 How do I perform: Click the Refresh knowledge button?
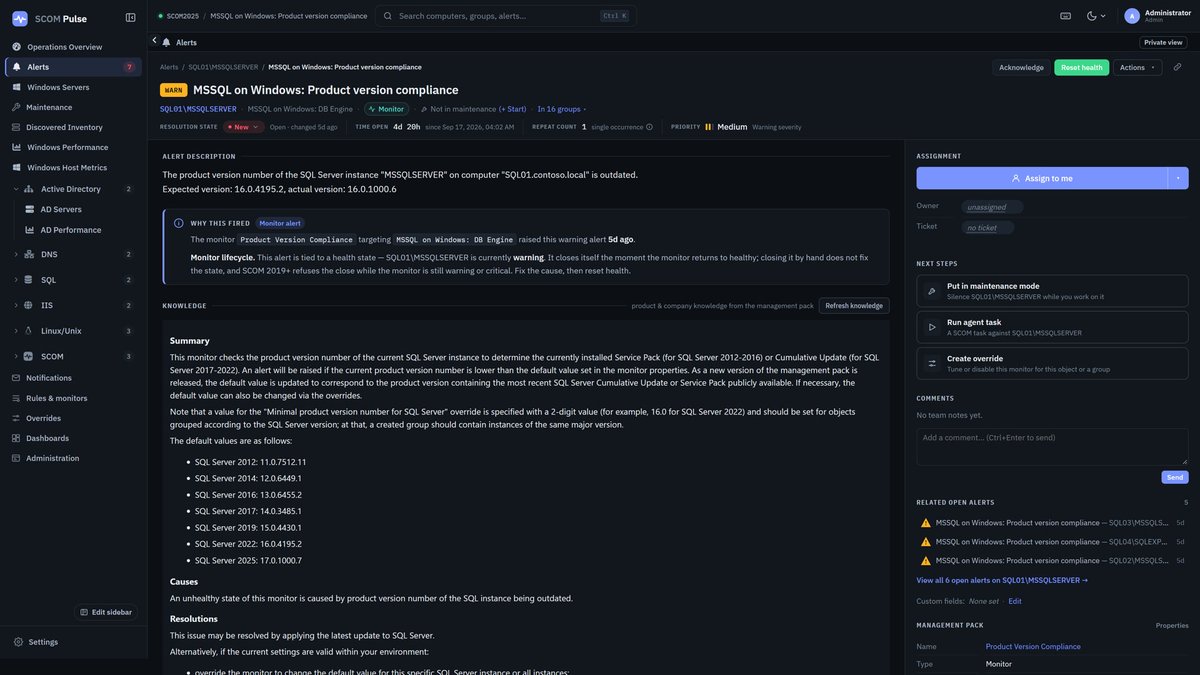(854, 306)
